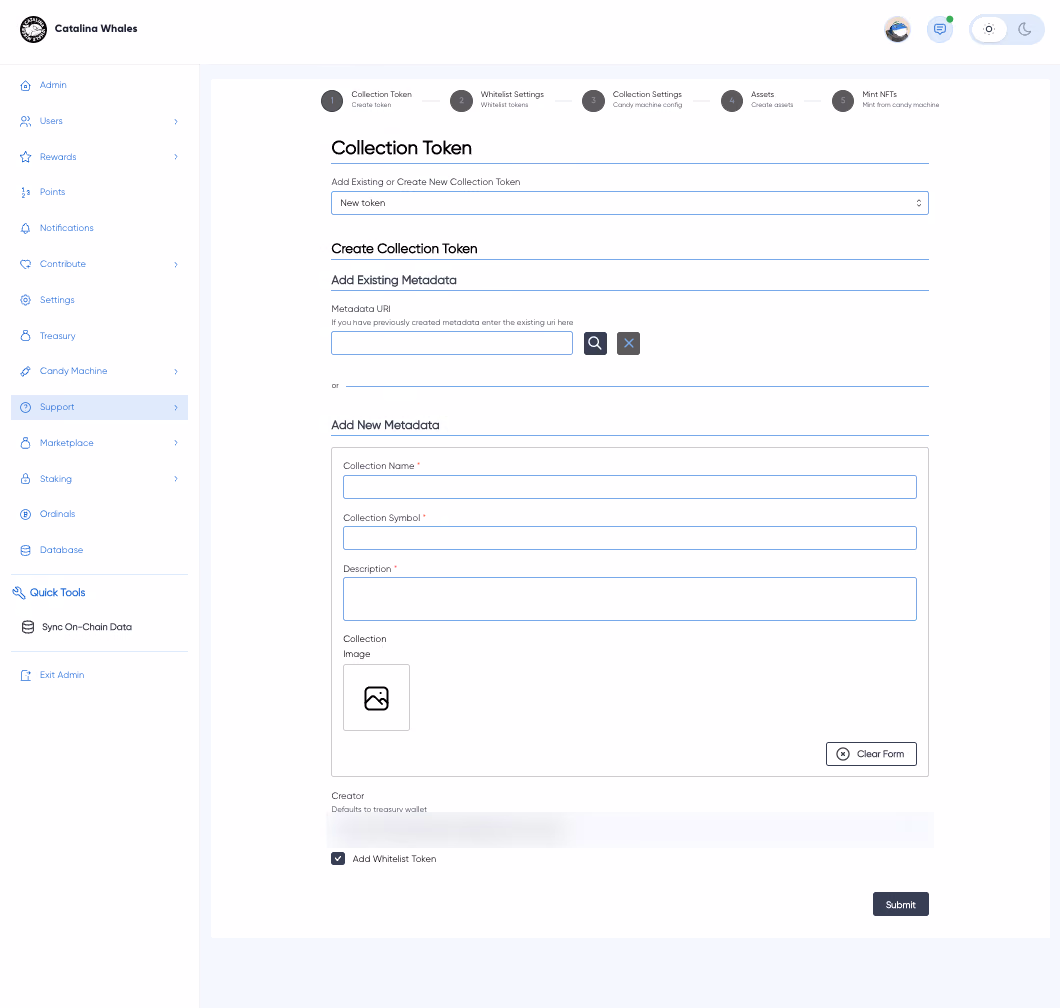Go to step 2 Whitelist Settings
The height and width of the screenshot is (1008, 1060).
click(498, 100)
